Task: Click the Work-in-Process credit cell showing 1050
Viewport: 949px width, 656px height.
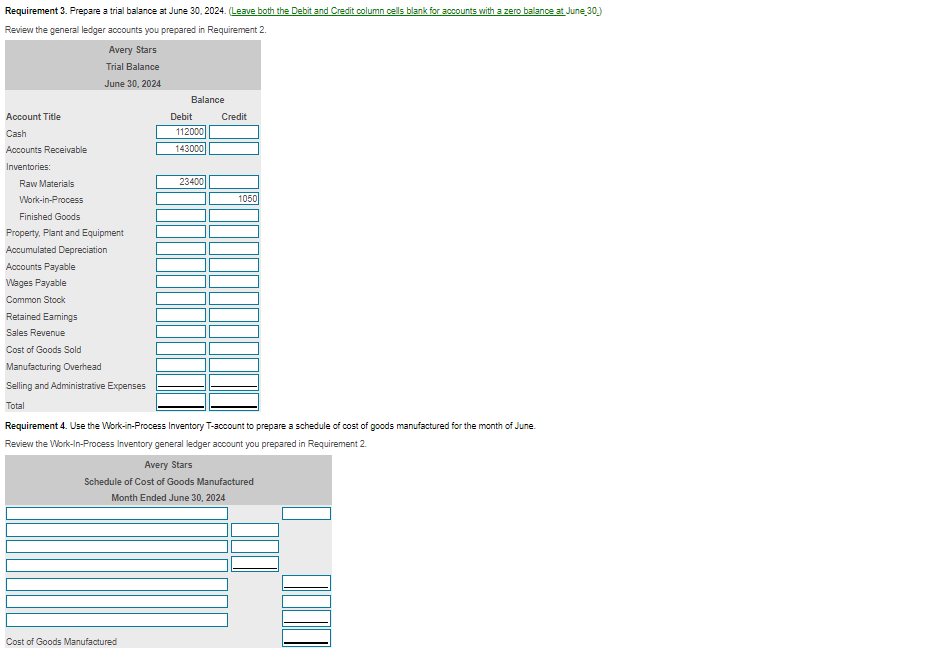Action: pyautogui.click(x=234, y=198)
